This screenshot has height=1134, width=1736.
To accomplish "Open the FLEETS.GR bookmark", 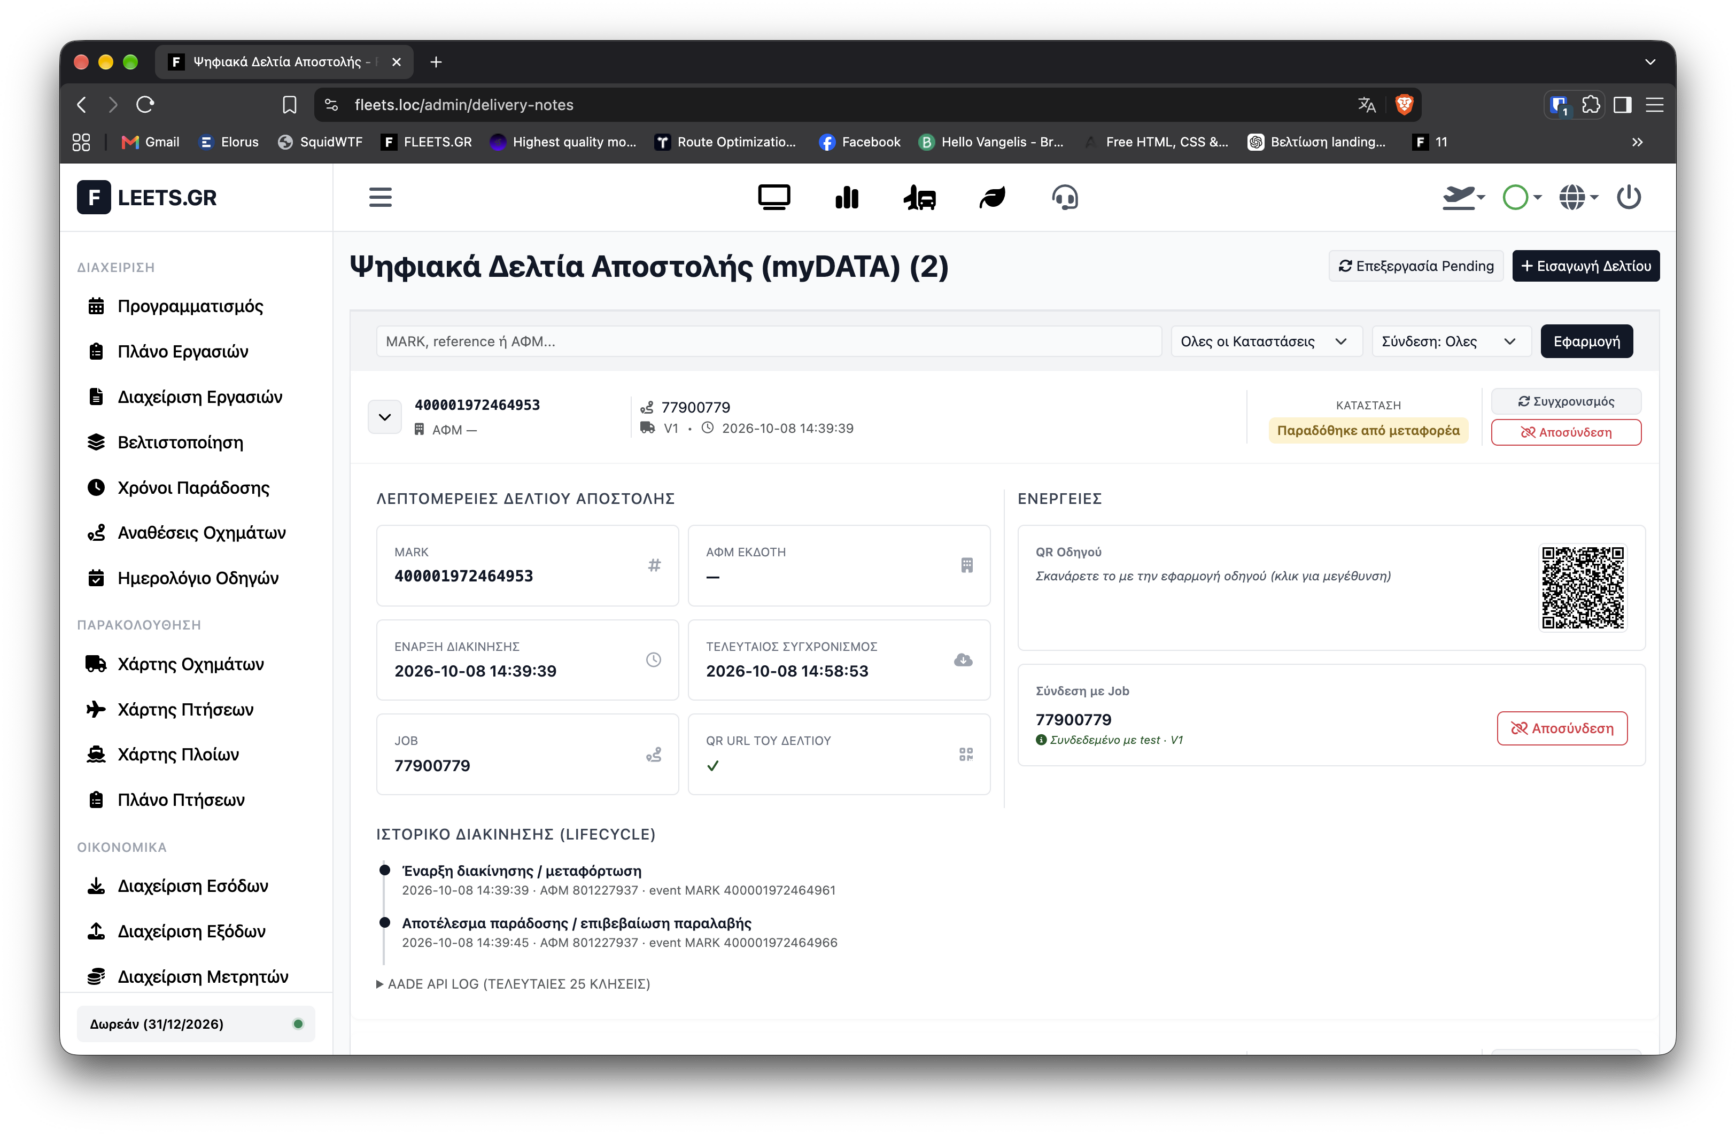I will 427,142.
